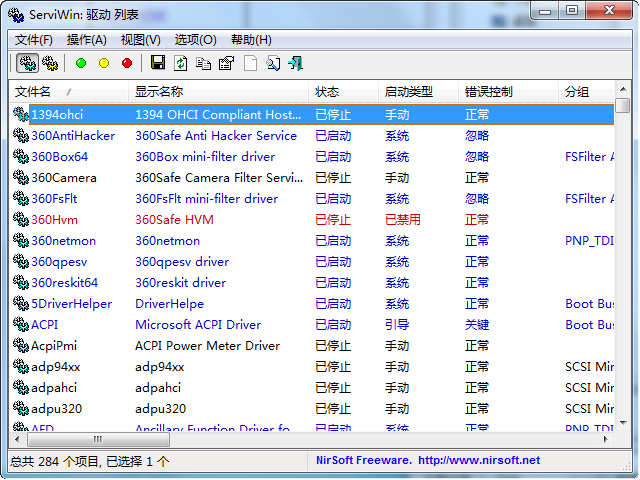Open the 文件(F) menu
Screen dimensions: 640x480
point(34,40)
